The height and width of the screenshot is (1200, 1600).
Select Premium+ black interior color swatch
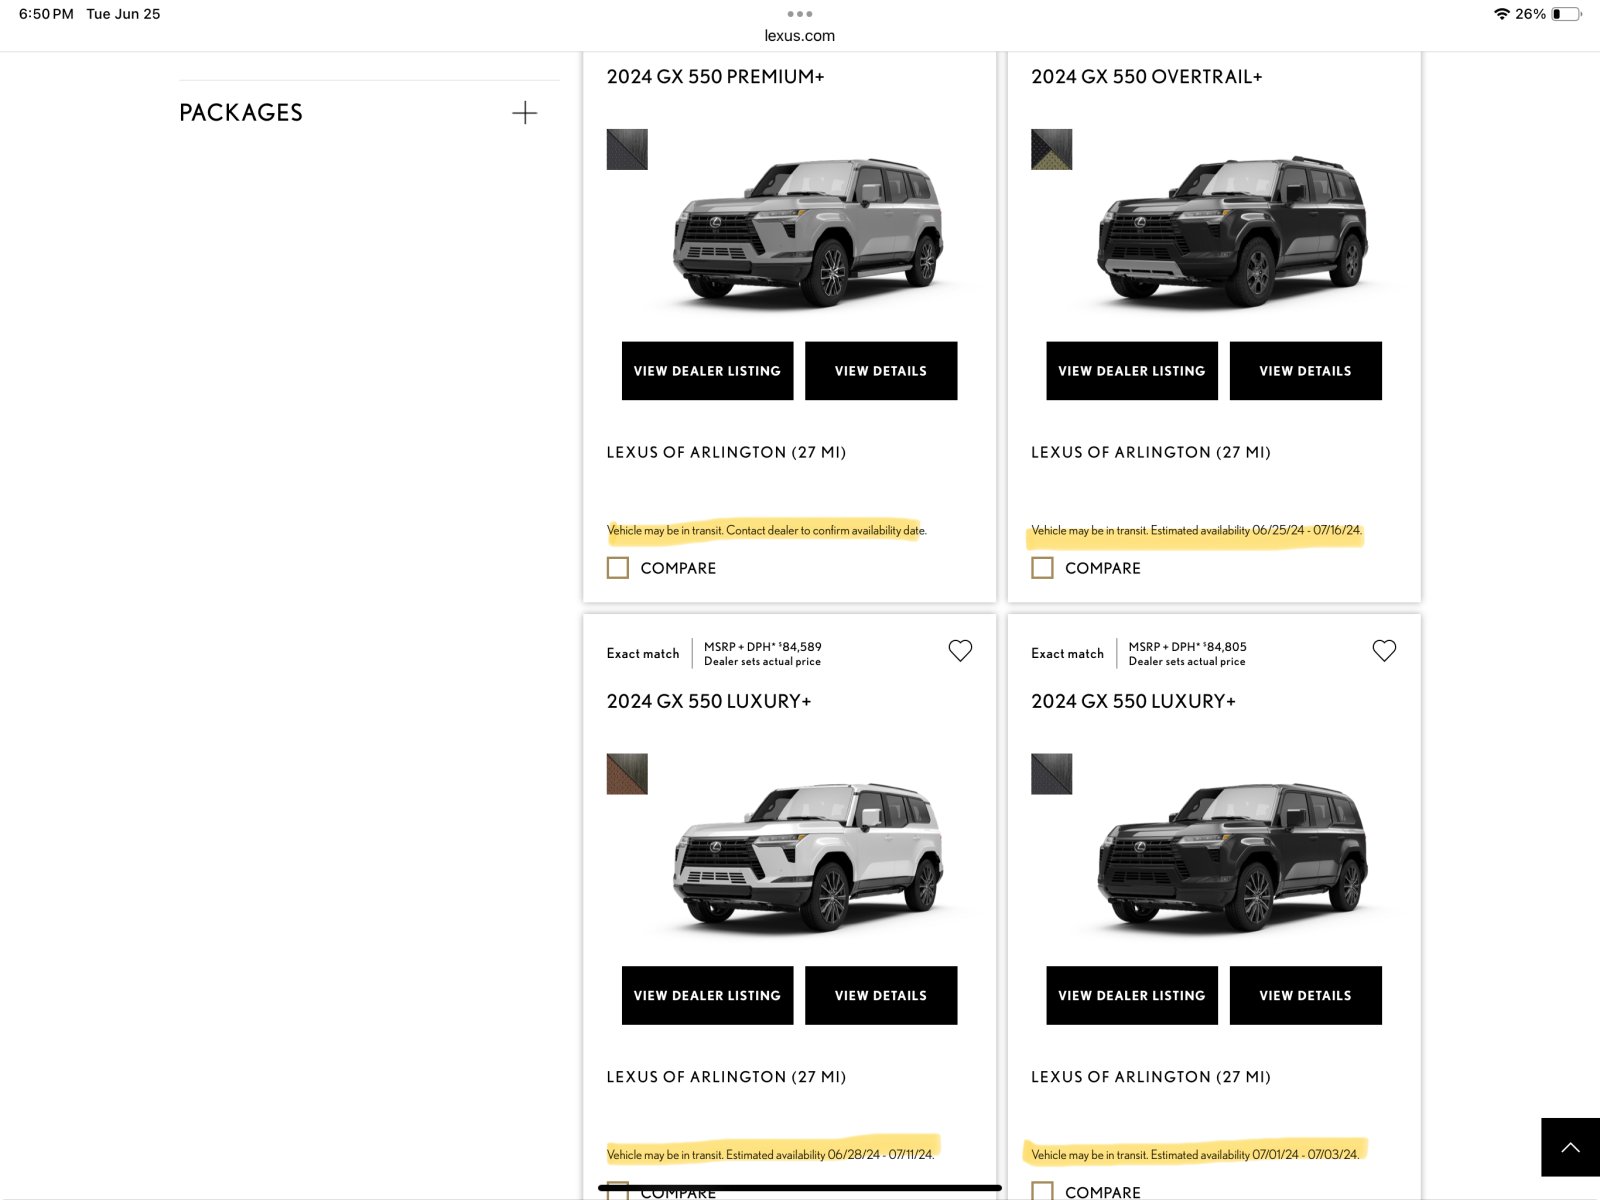(x=627, y=149)
